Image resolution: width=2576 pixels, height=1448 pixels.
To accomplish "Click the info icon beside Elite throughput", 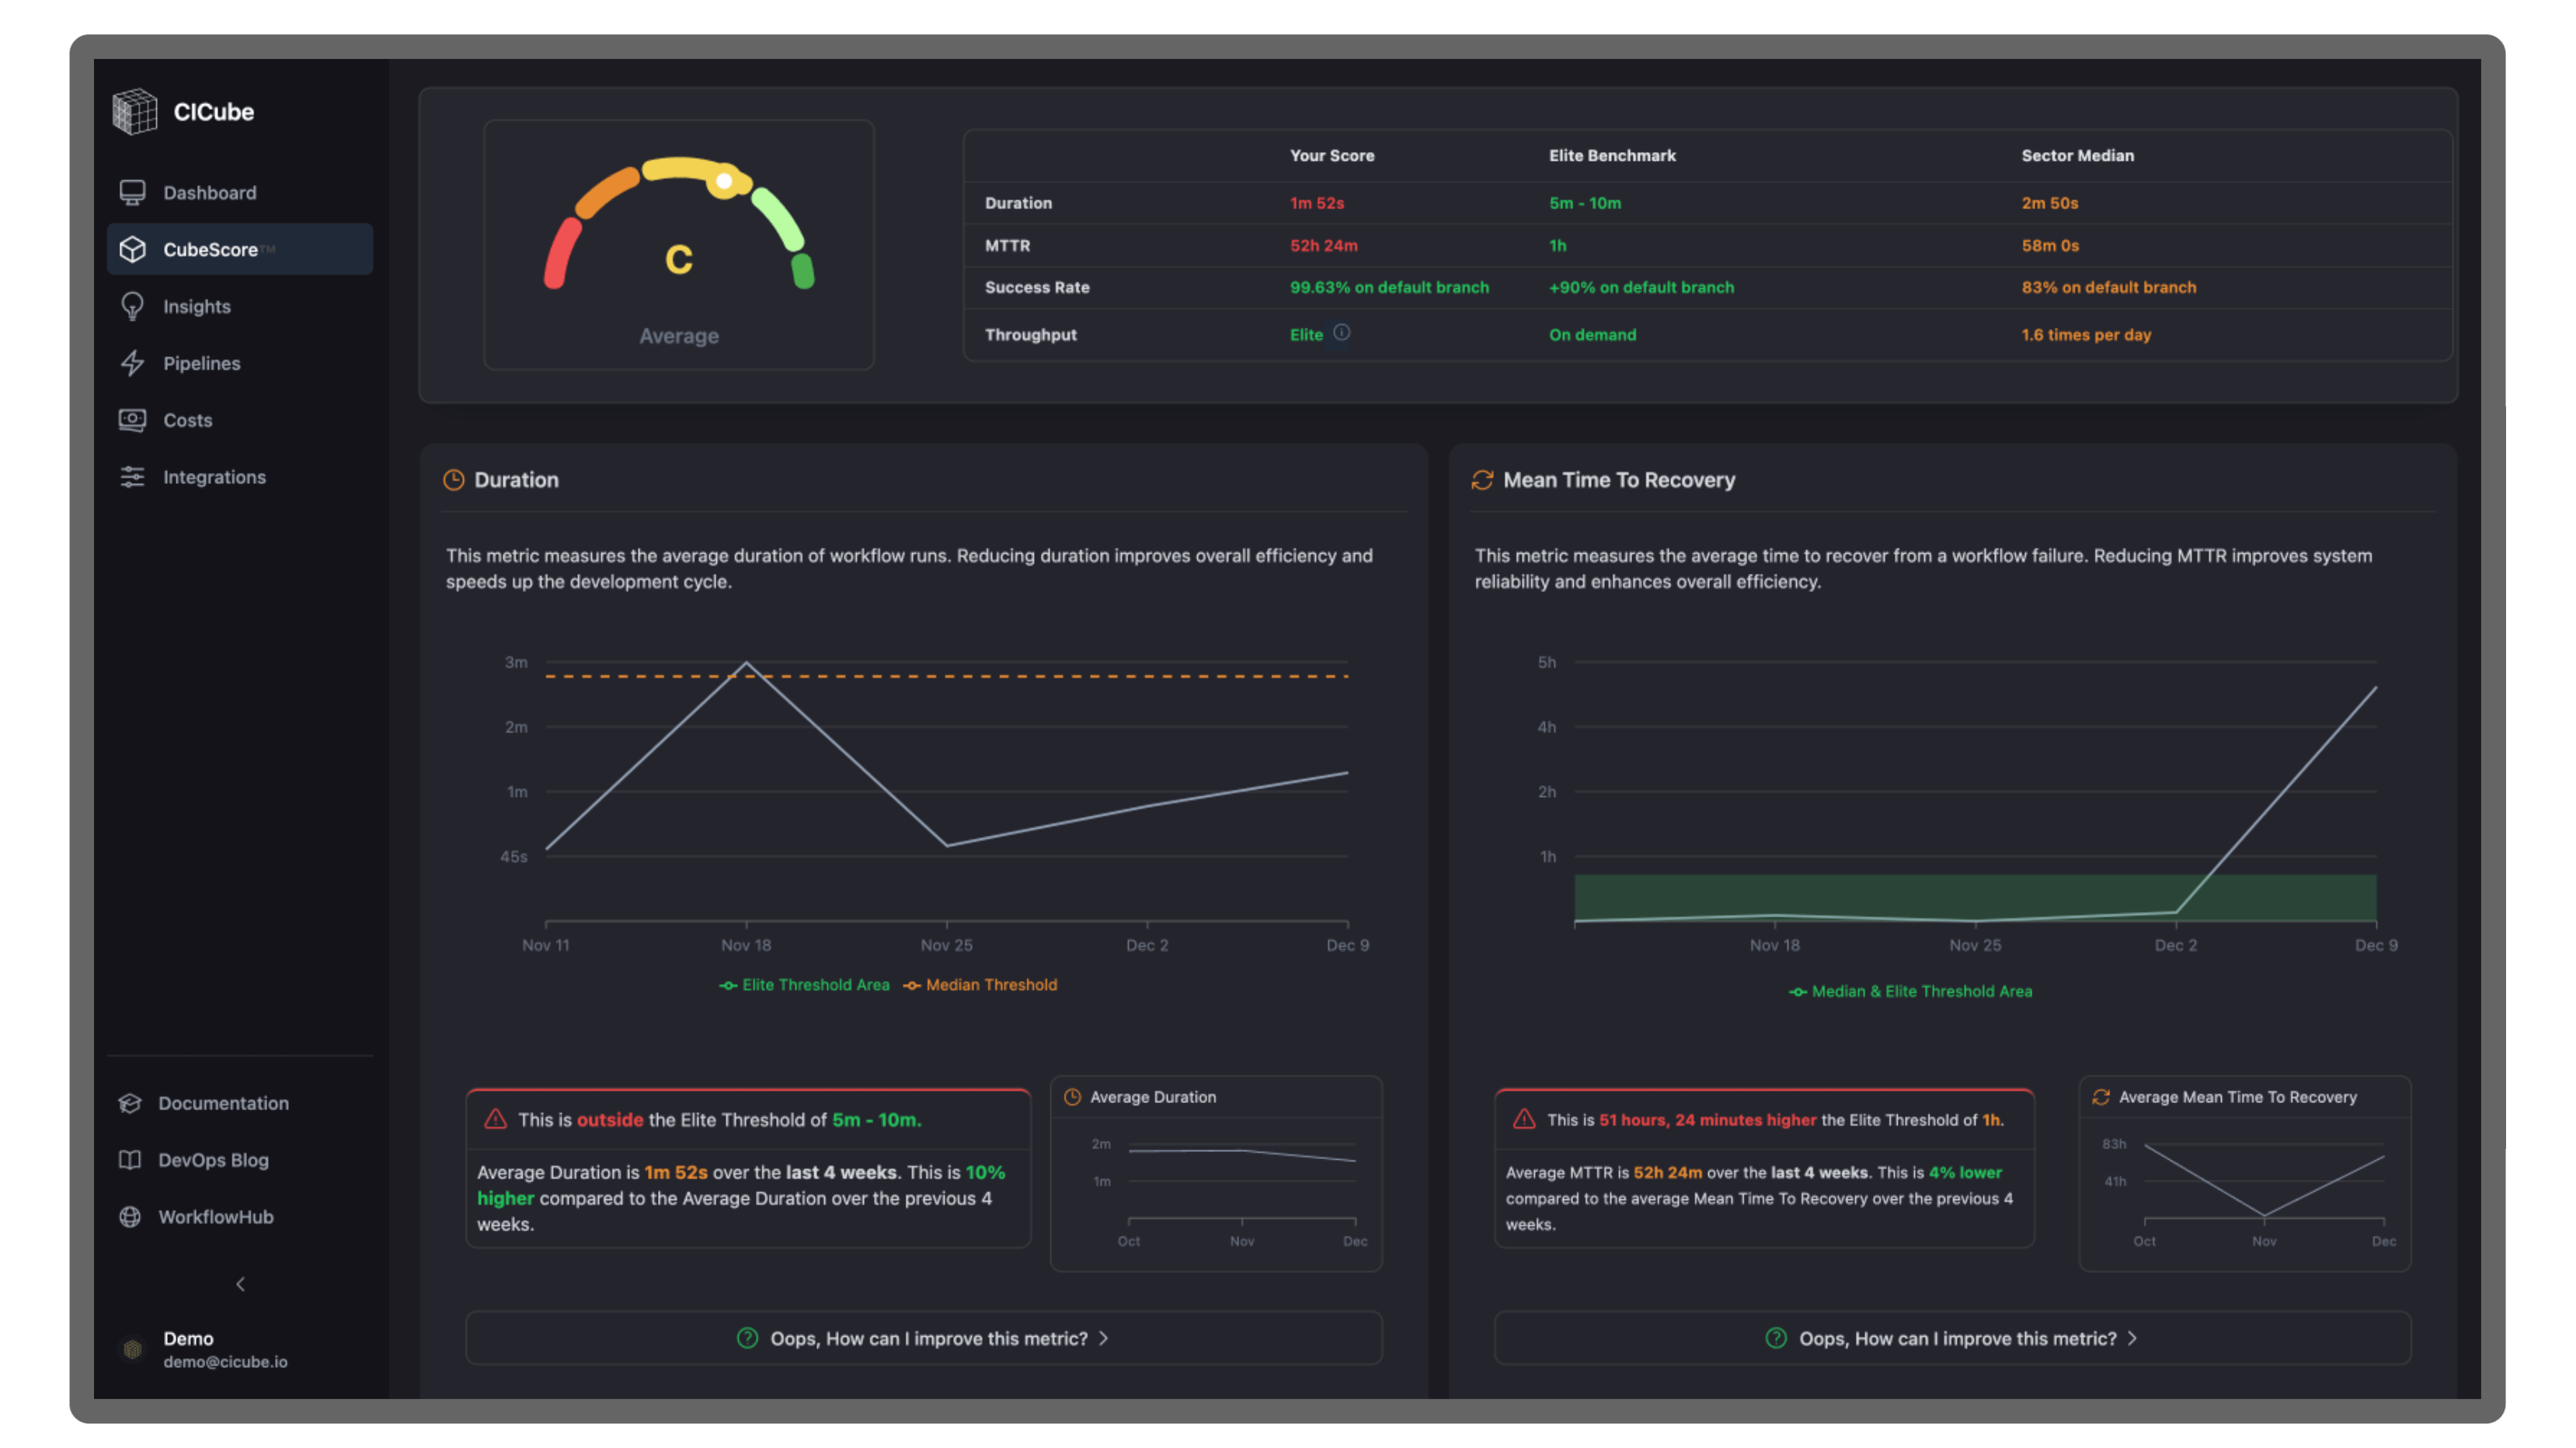I will pos(1342,333).
